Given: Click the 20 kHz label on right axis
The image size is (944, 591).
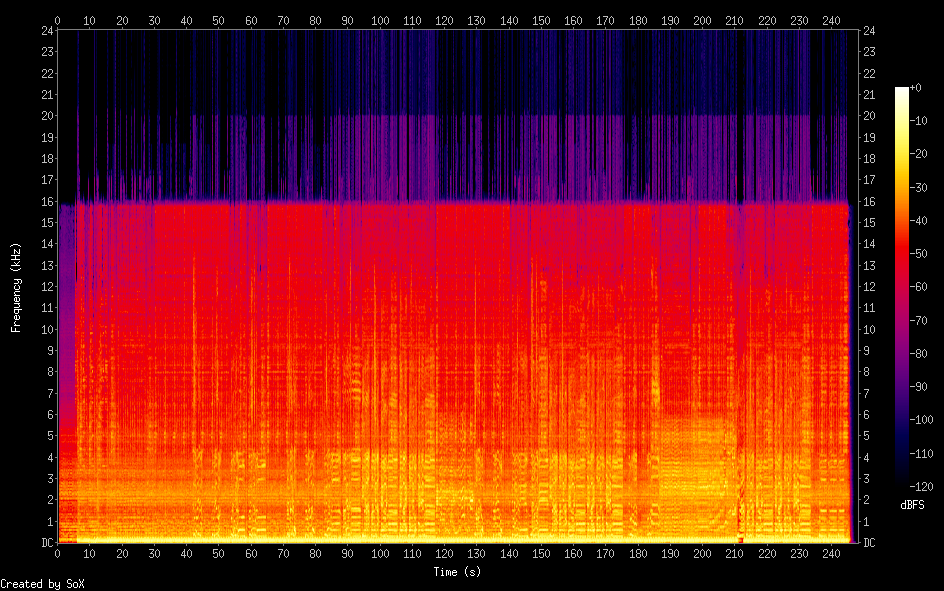Looking at the screenshot, I should click(869, 116).
